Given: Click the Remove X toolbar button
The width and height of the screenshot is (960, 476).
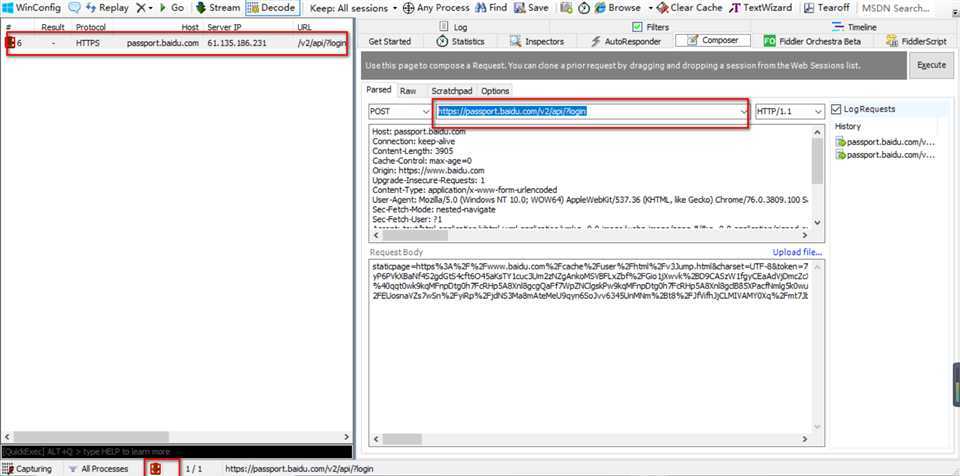Looking at the screenshot, I should tap(144, 8).
